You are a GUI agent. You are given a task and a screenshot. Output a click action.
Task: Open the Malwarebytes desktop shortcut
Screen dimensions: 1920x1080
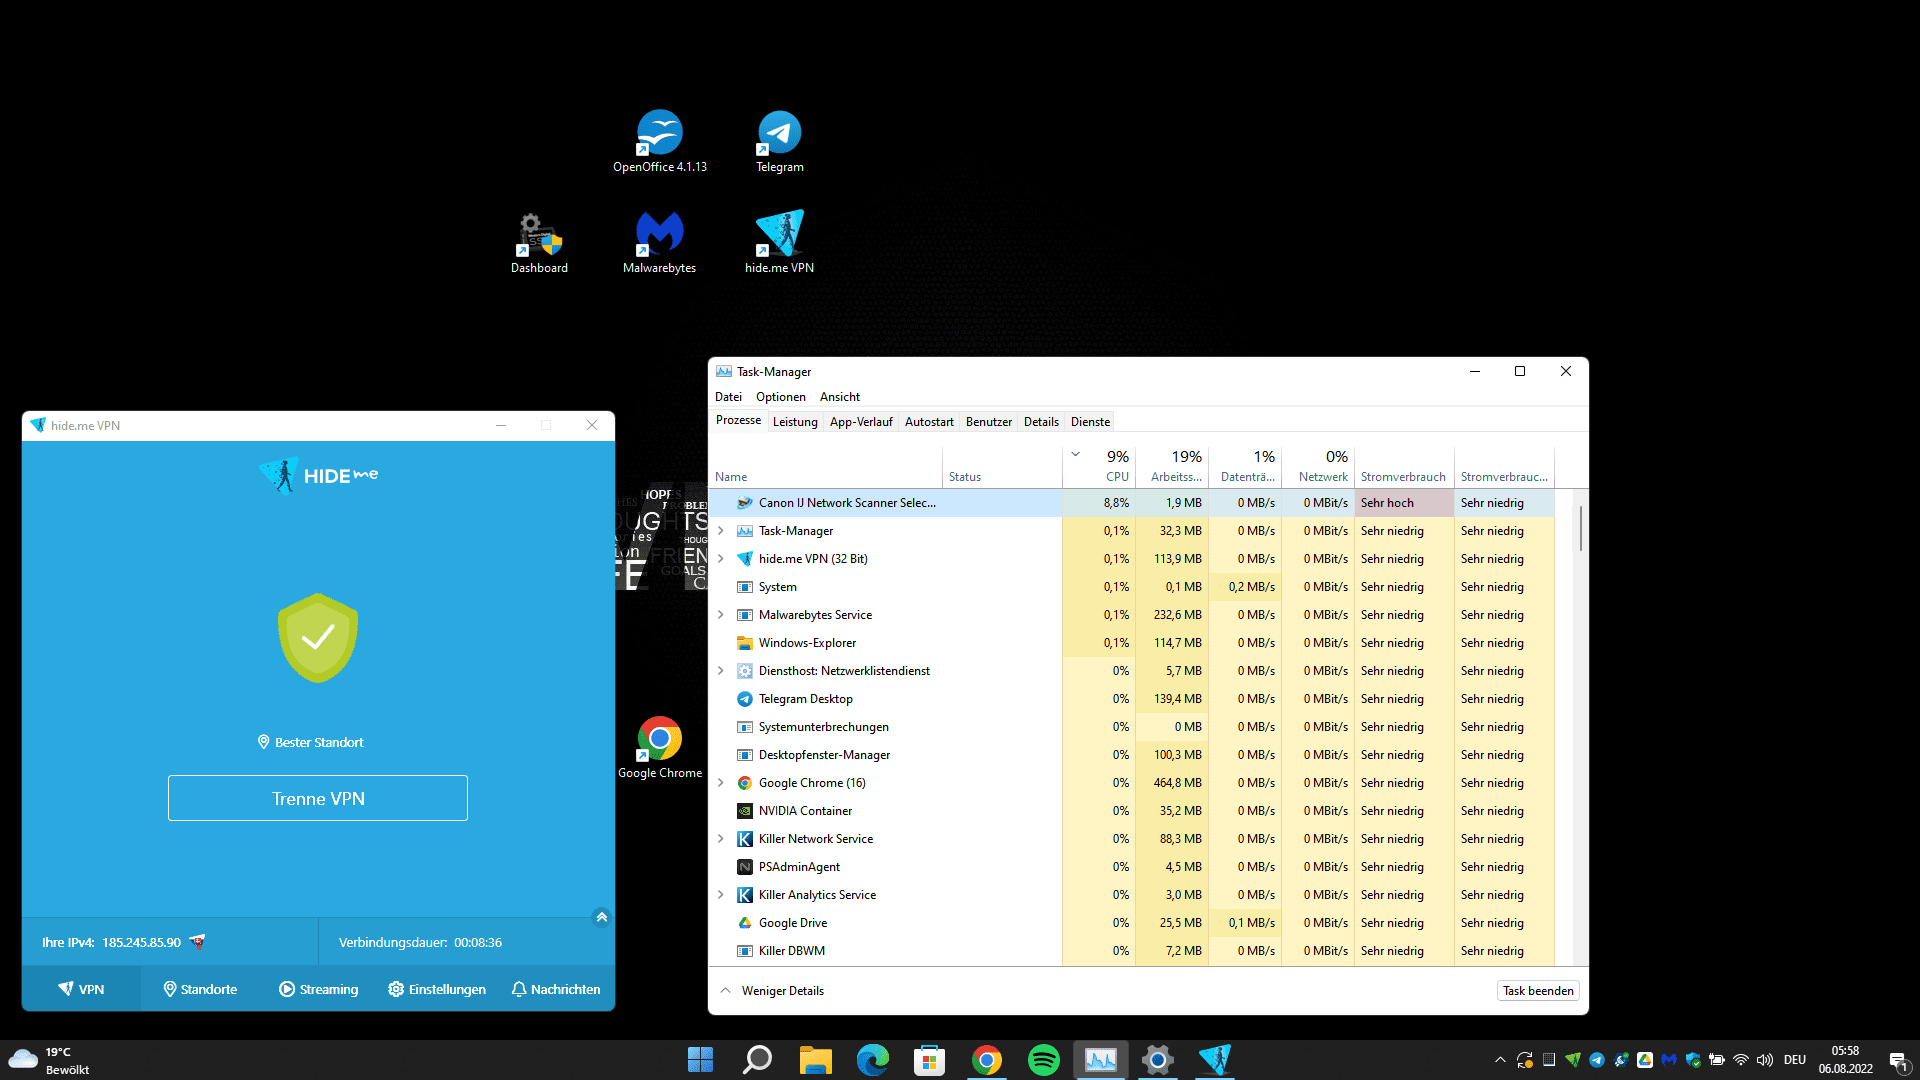click(659, 242)
